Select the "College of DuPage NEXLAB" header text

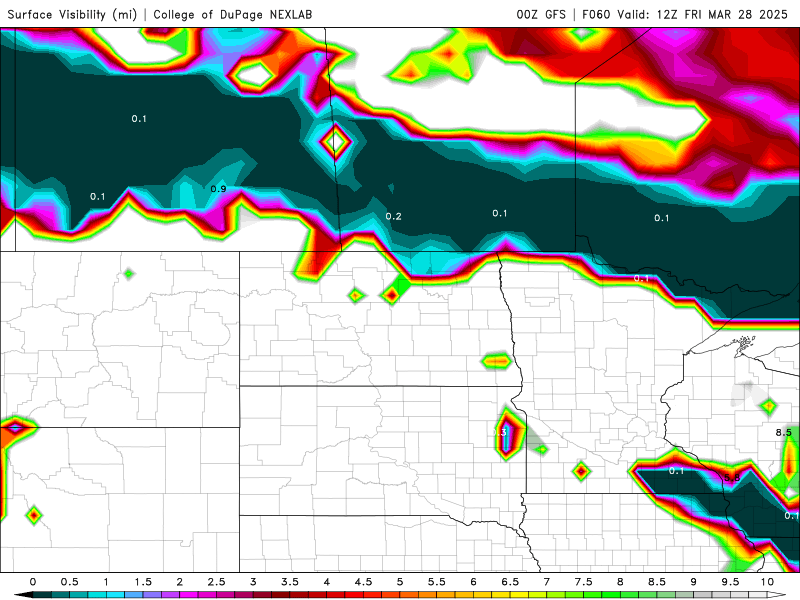[233, 14]
